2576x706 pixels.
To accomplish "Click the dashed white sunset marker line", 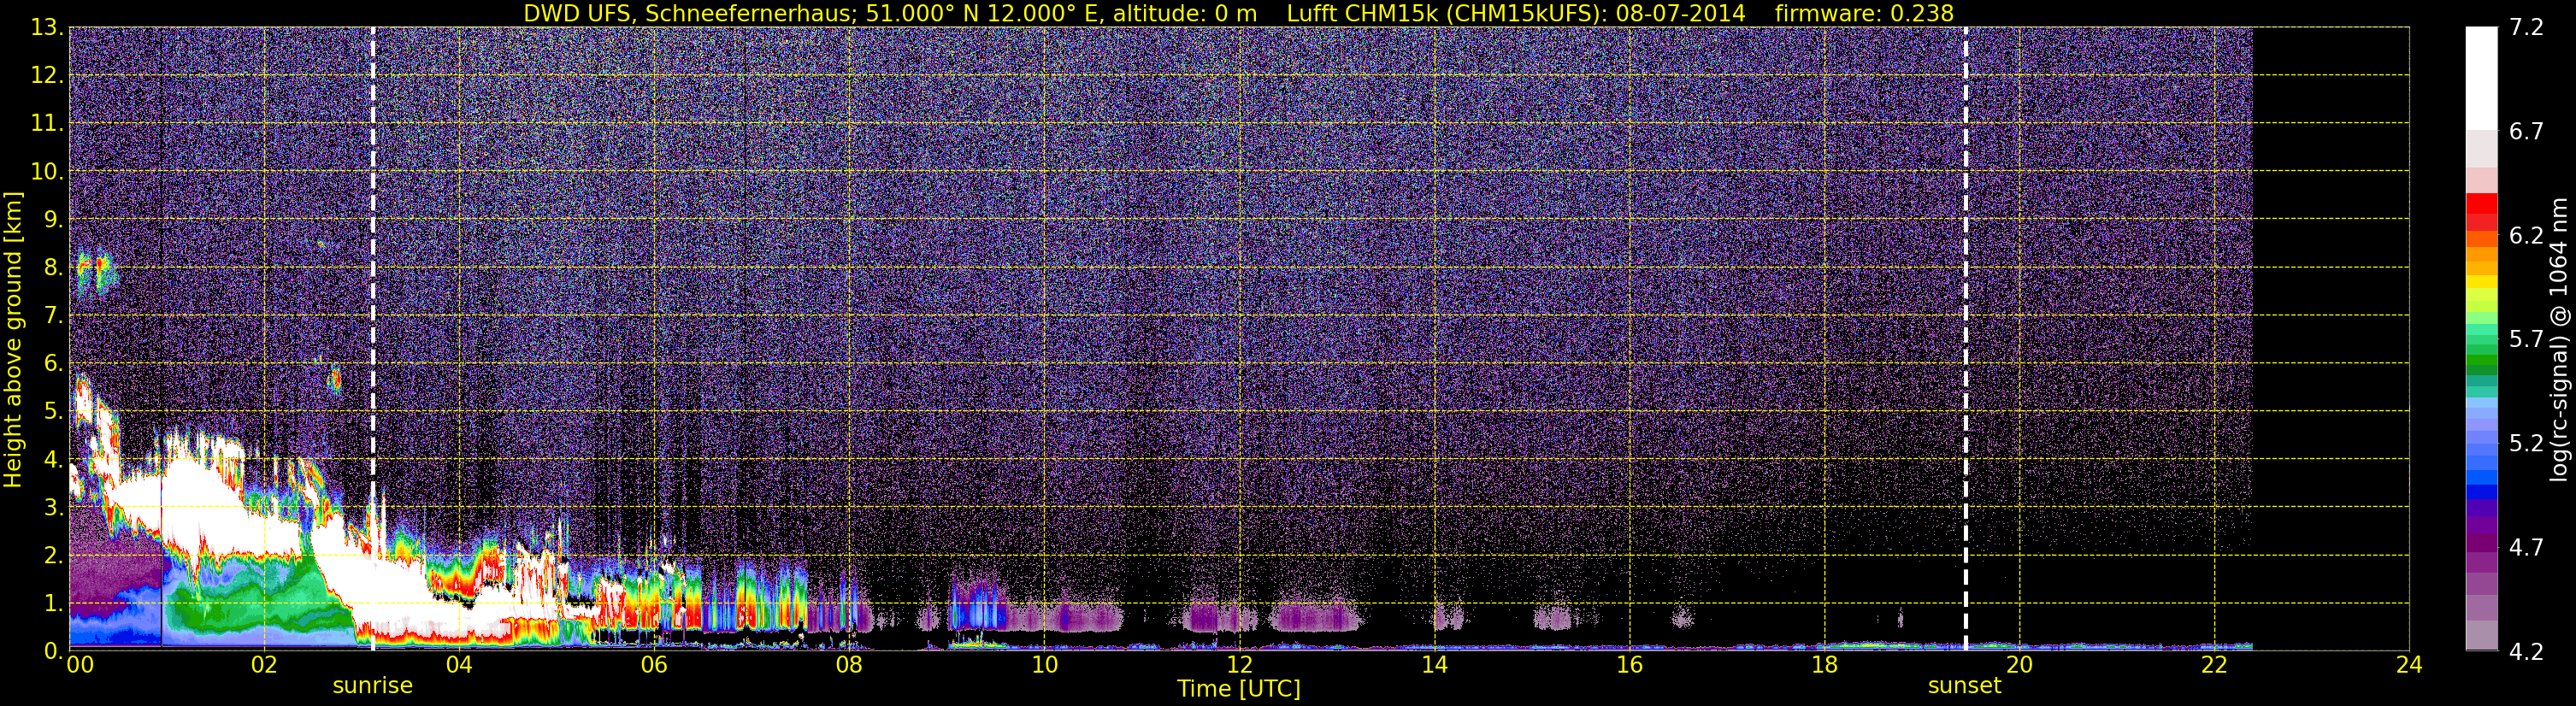I will 1965,339.
